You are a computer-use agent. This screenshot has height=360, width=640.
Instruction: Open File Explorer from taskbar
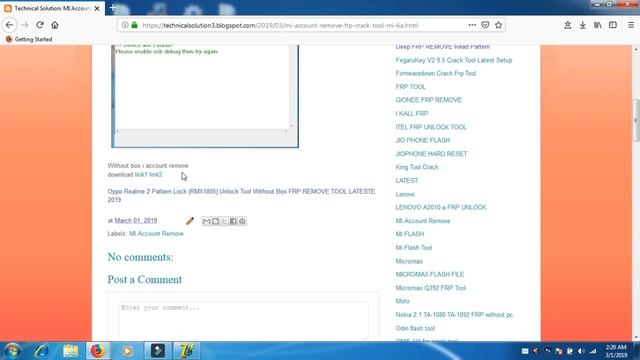click(x=70, y=351)
